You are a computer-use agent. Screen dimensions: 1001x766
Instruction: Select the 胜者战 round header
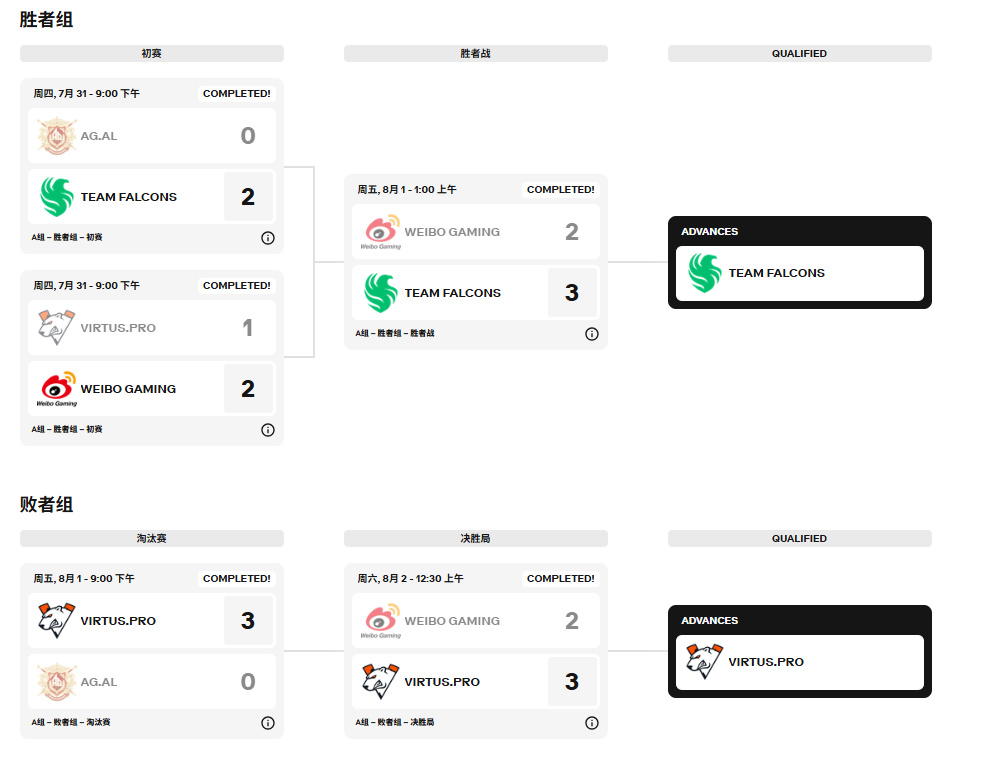click(476, 54)
